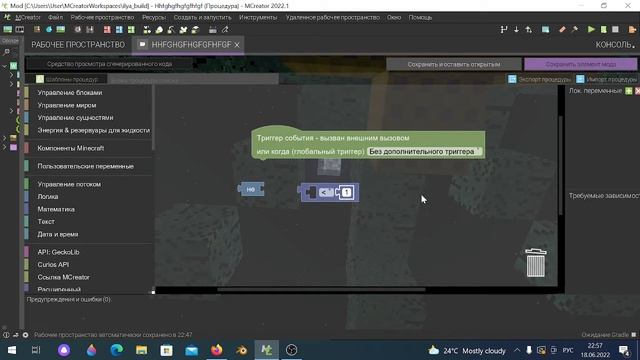Click the trash can on the canvas
640x360 pixels.
(536, 263)
